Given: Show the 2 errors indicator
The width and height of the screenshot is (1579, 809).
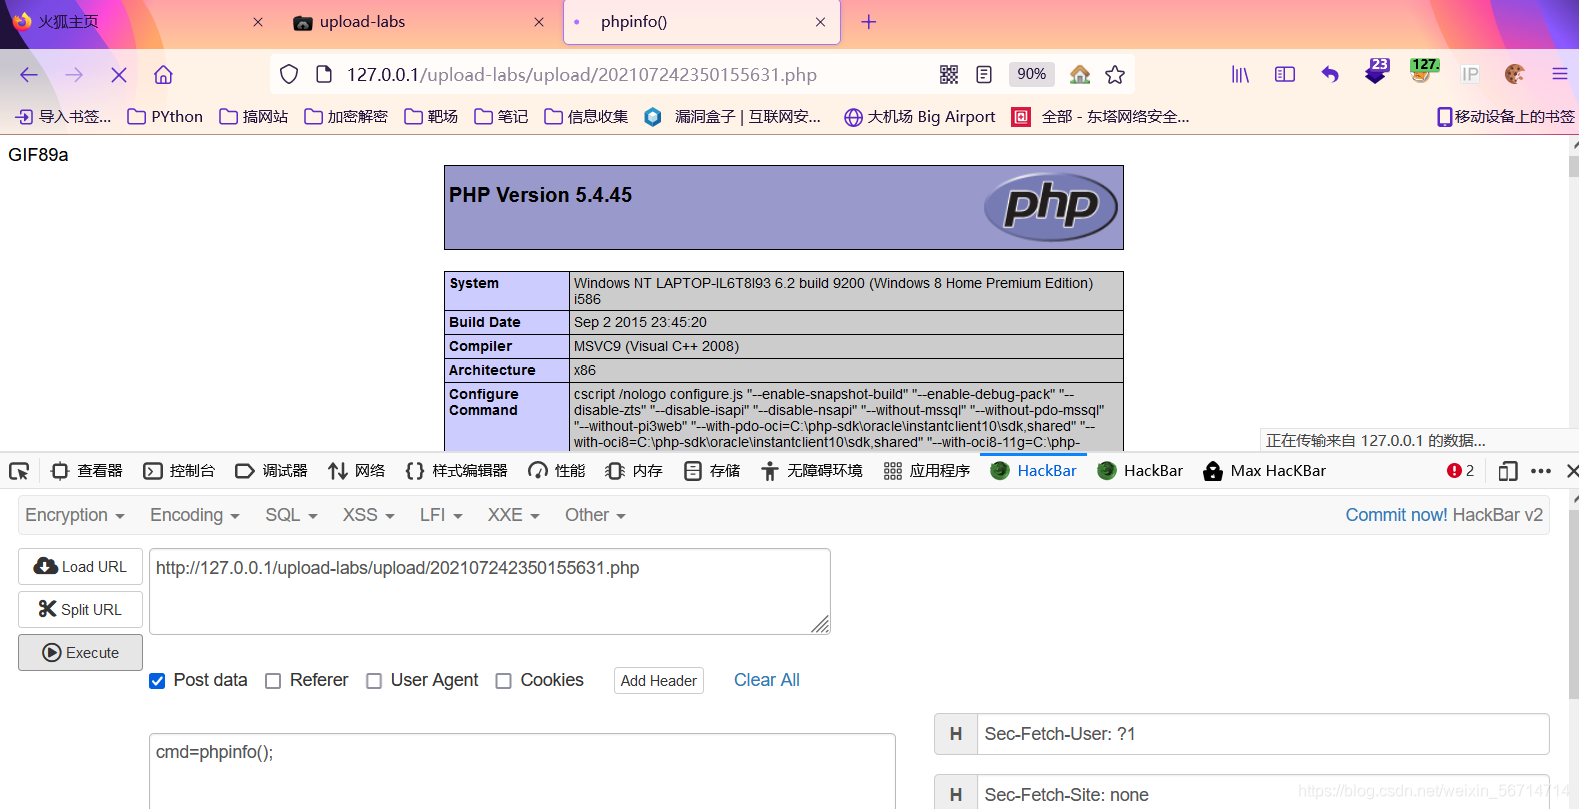Looking at the screenshot, I should 1460,471.
